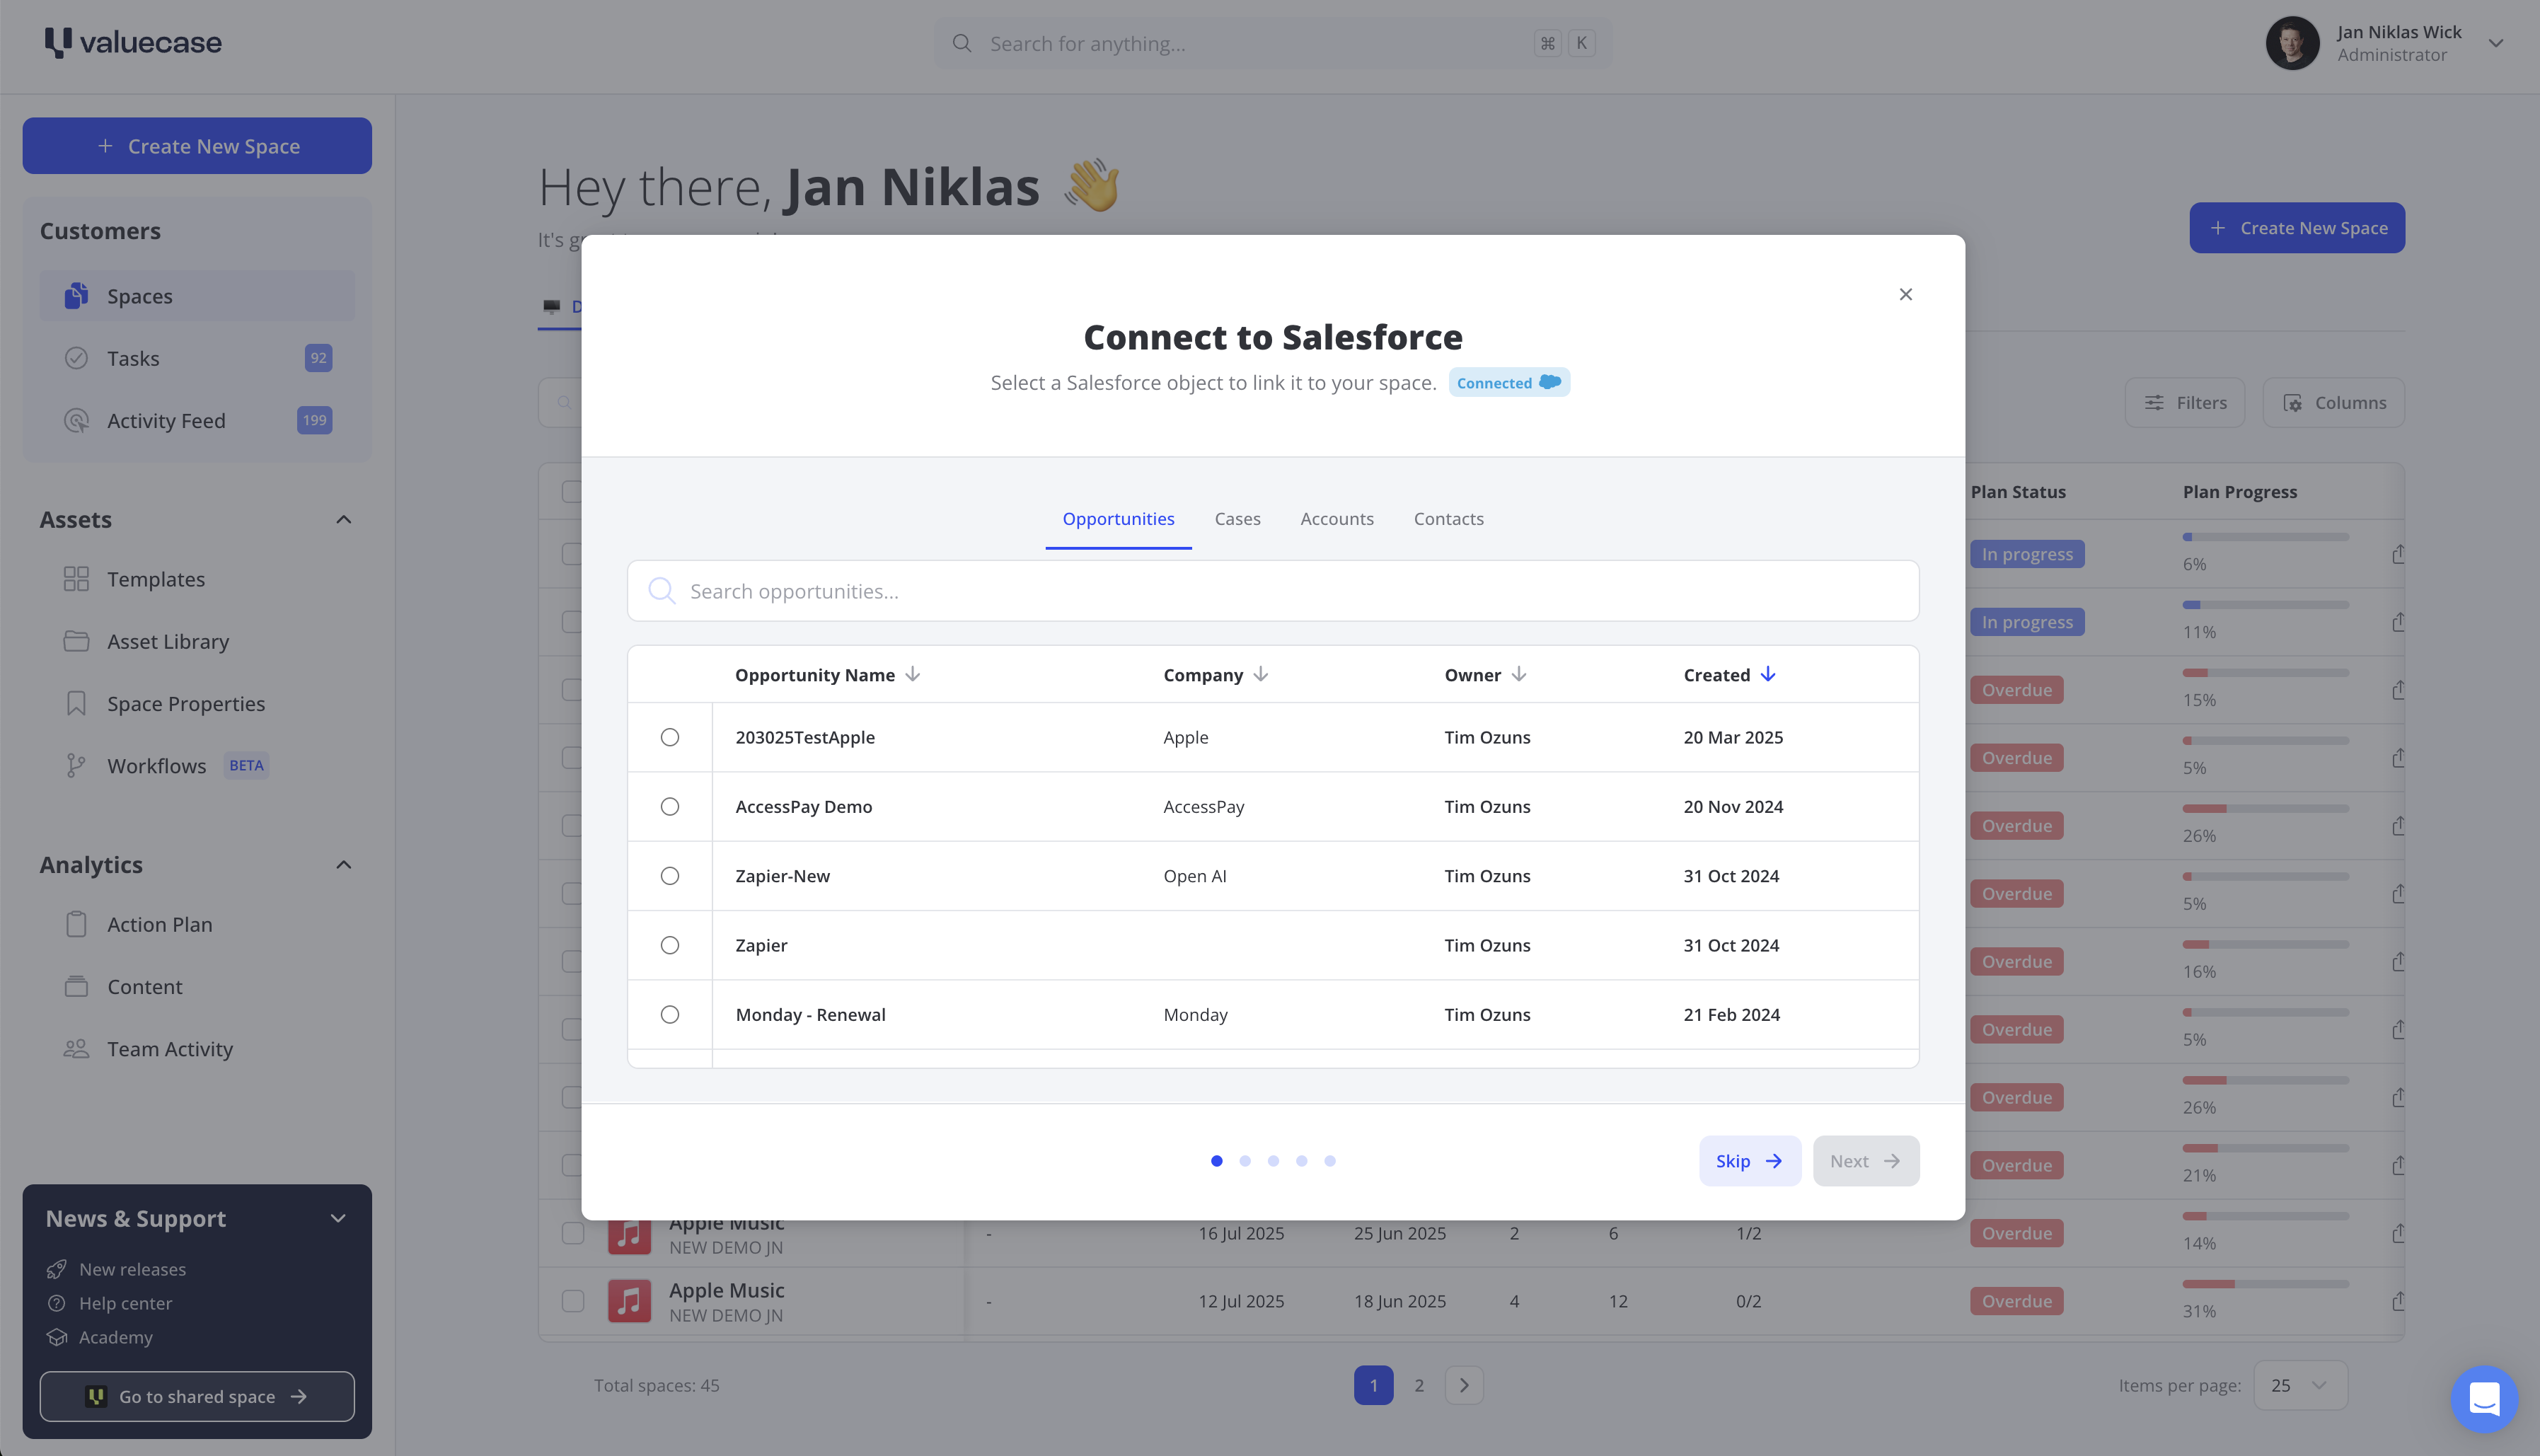This screenshot has height=1456, width=2540.
Task: Click the 14% plan progress bar
Action: point(2265,1216)
